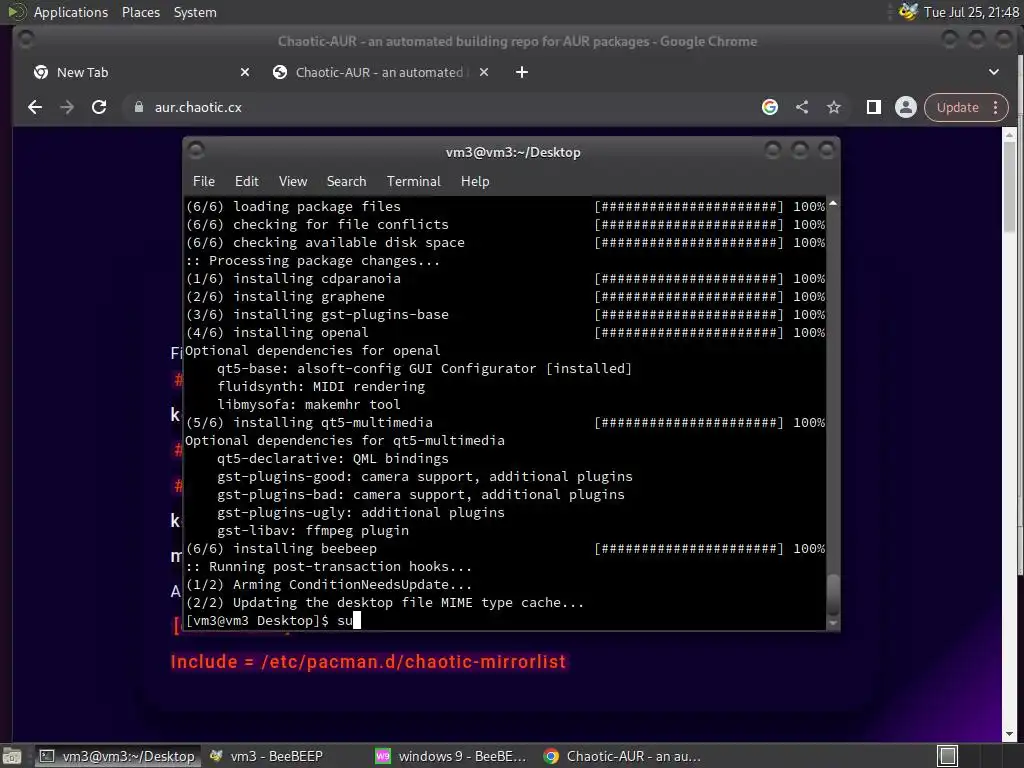Open terminal Help menu
Screen dimensions: 1024x768
[x=475, y=182]
